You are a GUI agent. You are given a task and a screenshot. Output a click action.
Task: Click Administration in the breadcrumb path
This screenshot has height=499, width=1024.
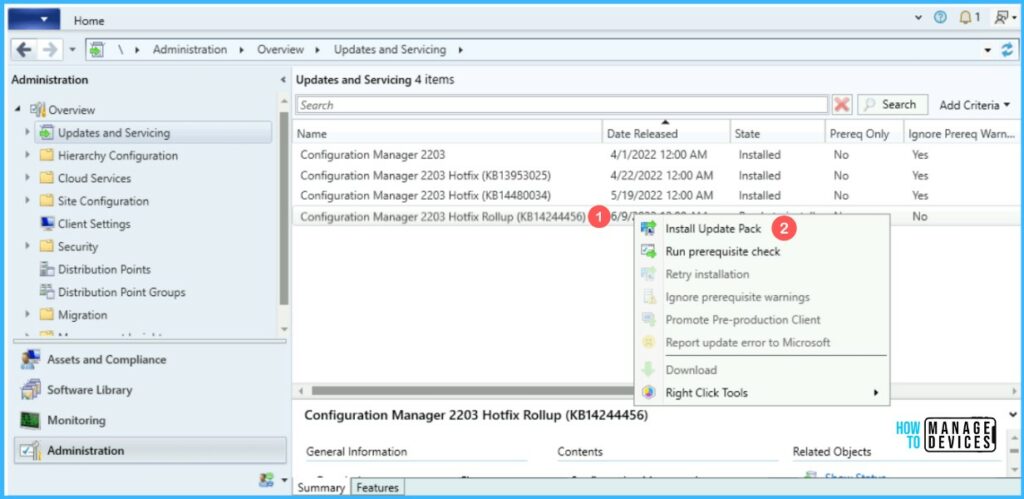[x=190, y=50]
